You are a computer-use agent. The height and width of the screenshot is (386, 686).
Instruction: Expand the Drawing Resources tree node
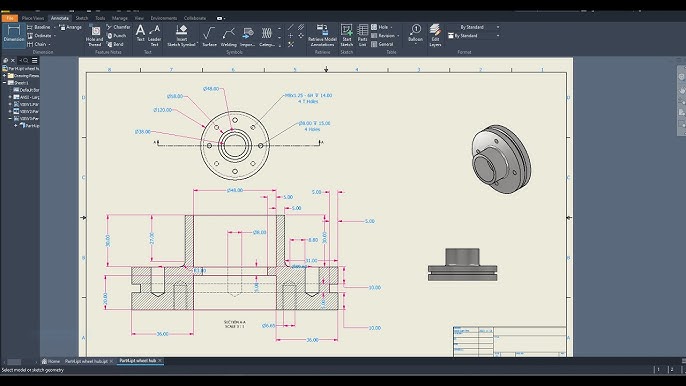5,76
